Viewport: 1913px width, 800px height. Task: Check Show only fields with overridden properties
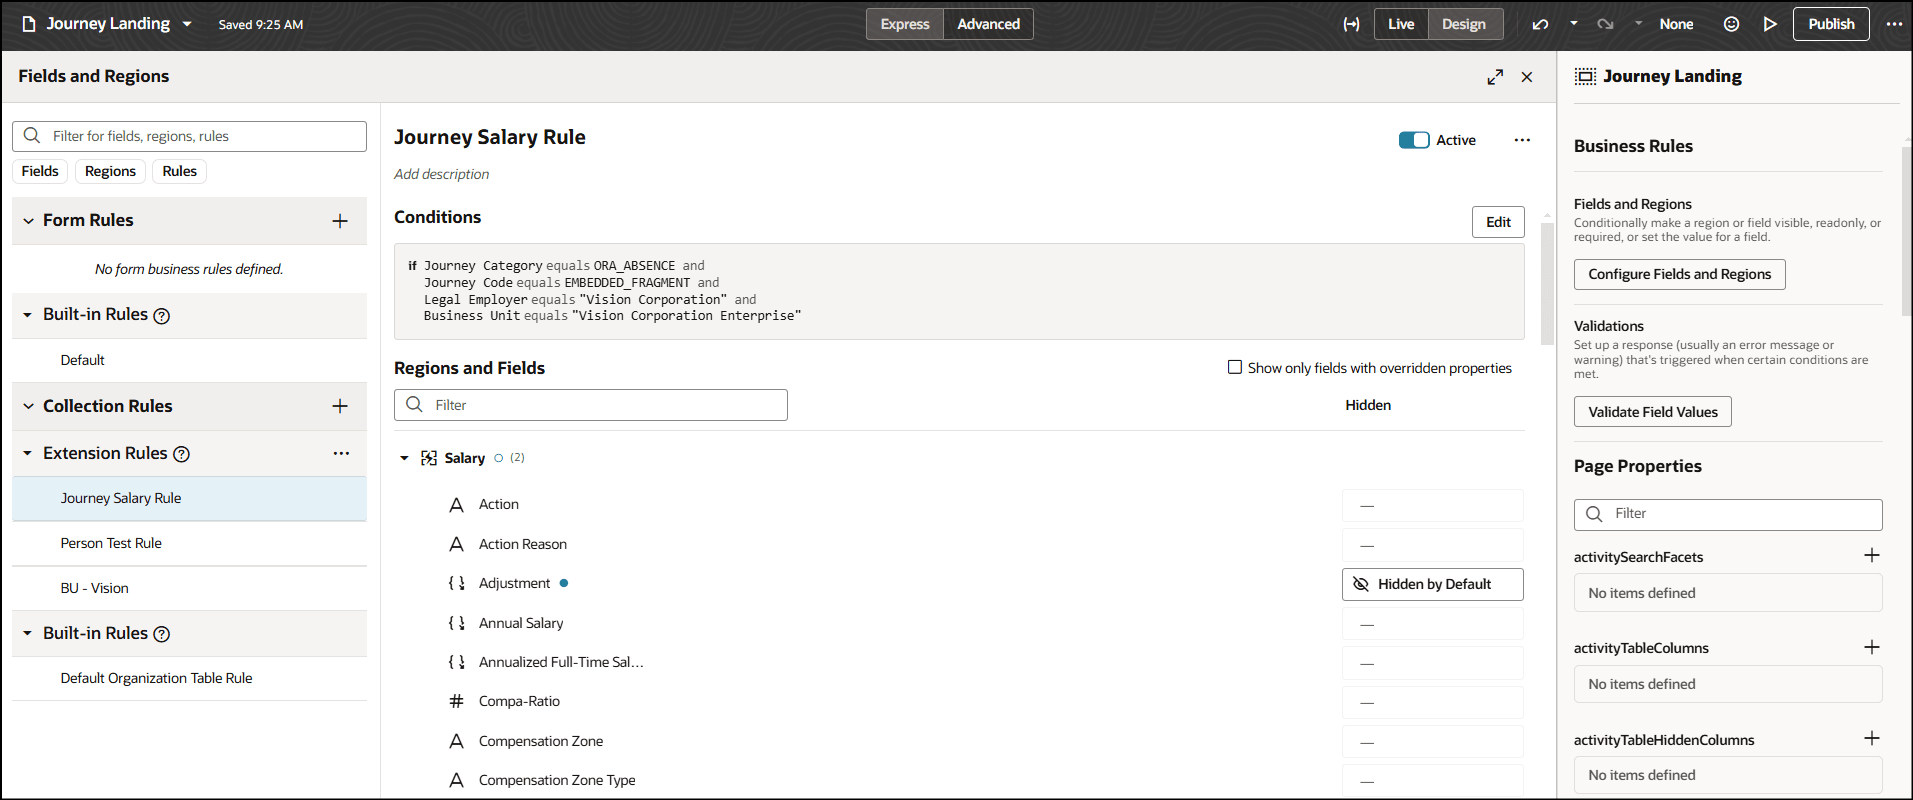point(1235,367)
